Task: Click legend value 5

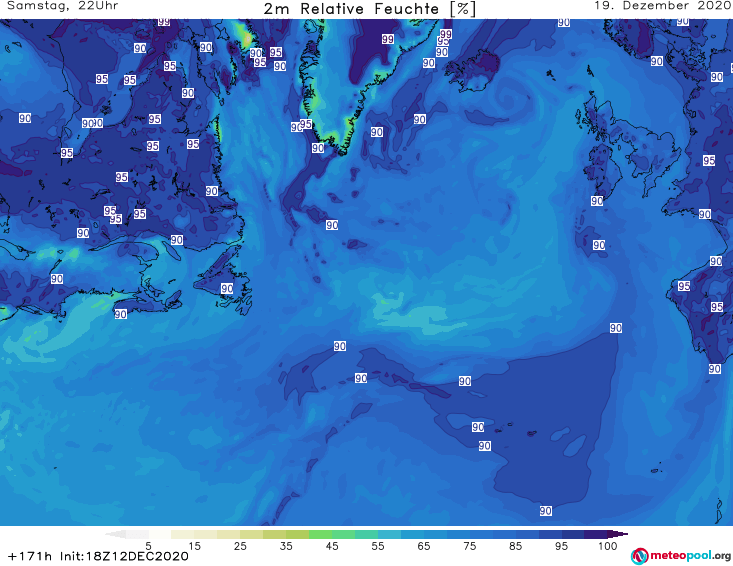Action: [x=148, y=546]
